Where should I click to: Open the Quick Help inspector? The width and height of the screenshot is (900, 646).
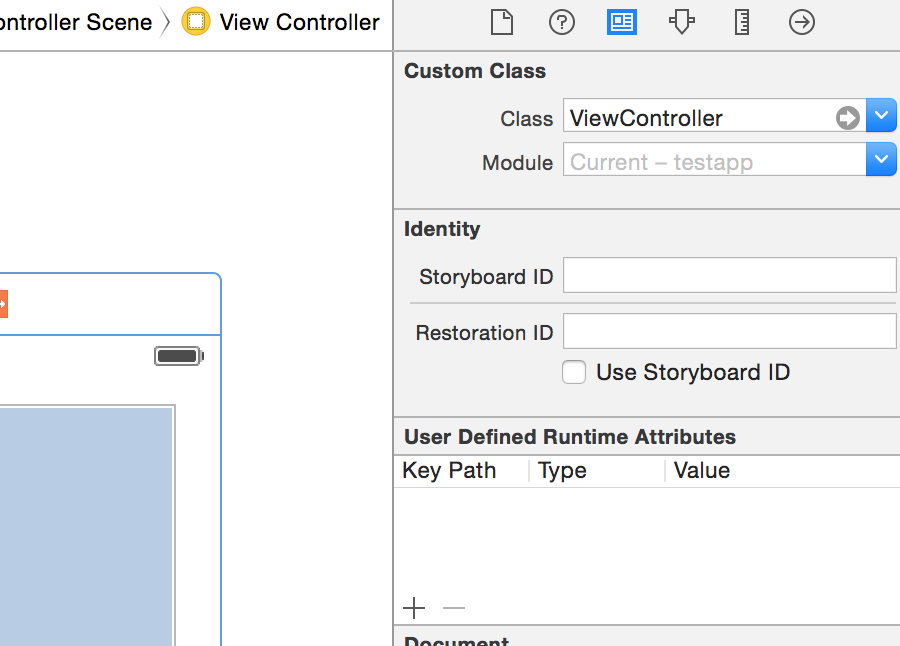pyautogui.click(x=562, y=22)
